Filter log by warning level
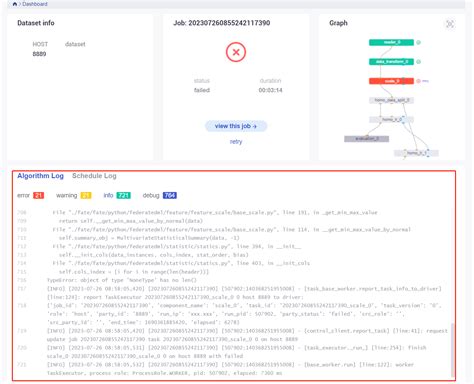474x384 pixels. (x=74, y=195)
